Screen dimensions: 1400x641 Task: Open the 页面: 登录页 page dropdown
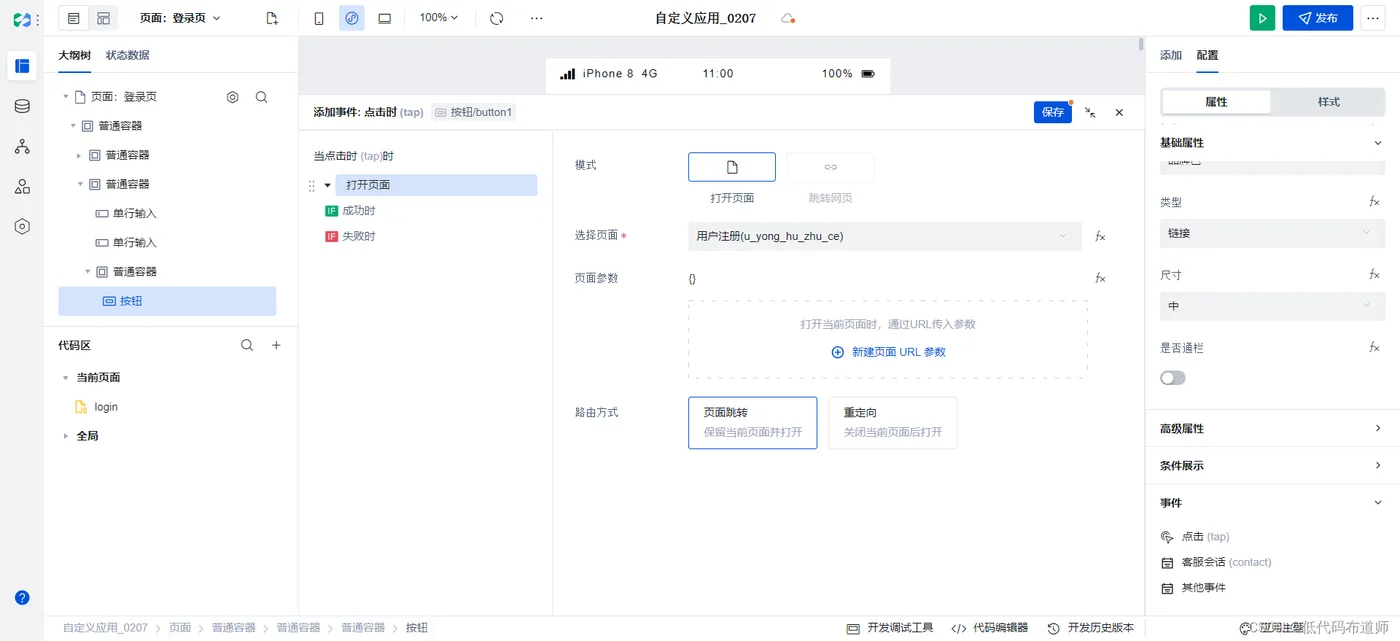click(181, 18)
